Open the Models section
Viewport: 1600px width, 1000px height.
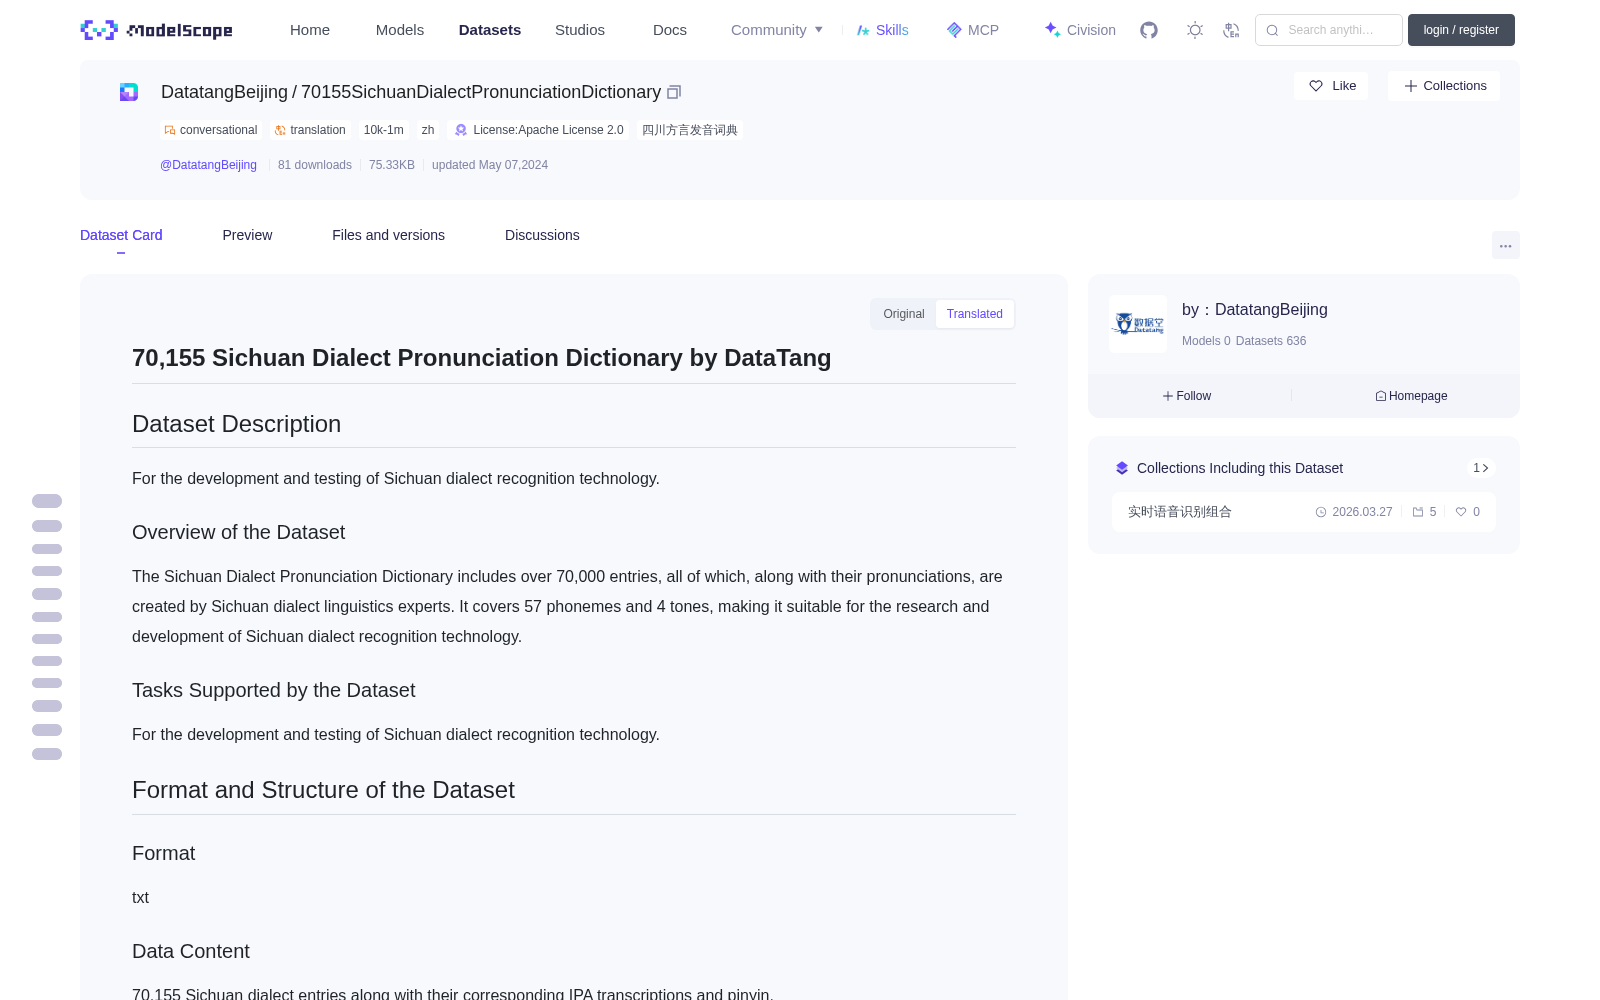click(x=400, y=30)
